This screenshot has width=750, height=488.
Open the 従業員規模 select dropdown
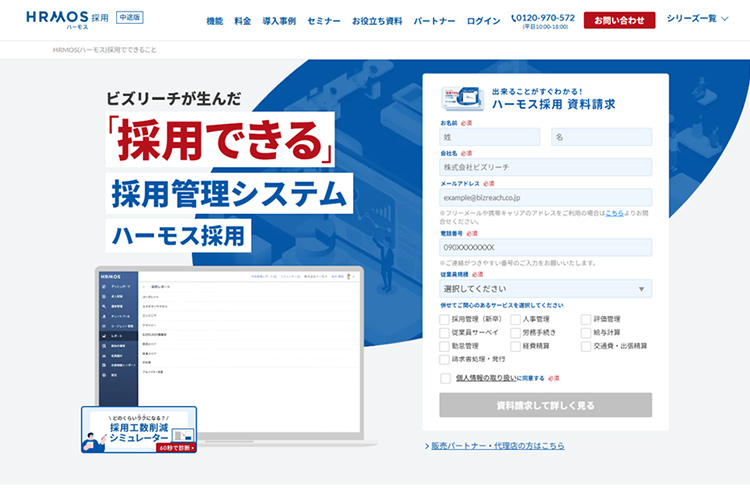[546, 288]
